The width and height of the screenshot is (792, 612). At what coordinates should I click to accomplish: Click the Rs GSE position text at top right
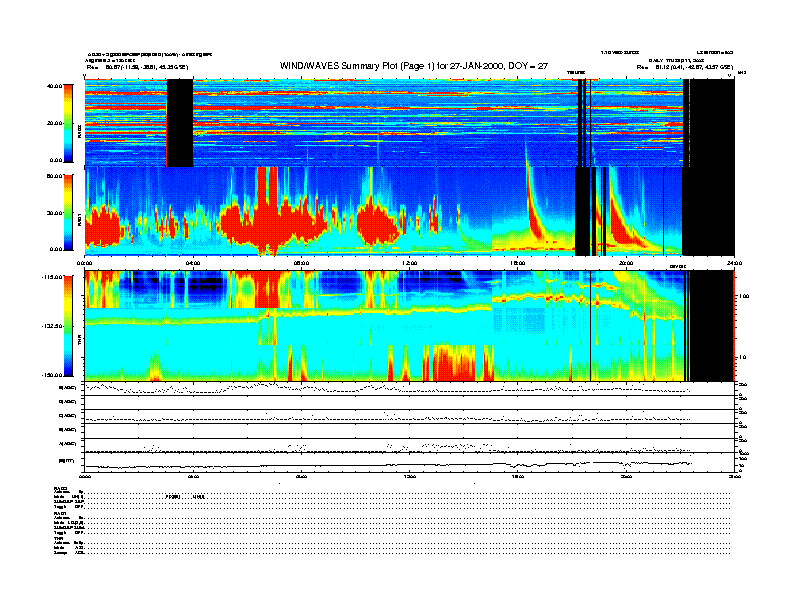pyautogui.click(x=685, y=67)
